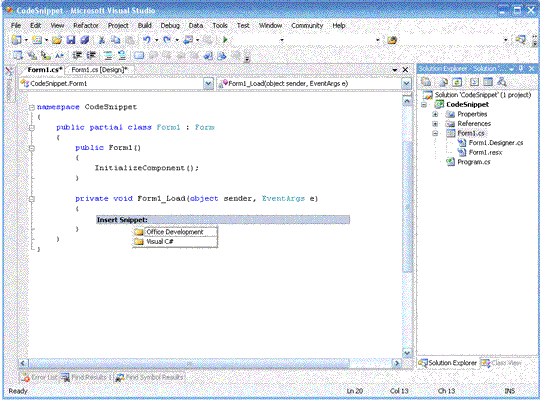Click the Toggle Bookmark icon
The width and height of the screenshot is (540, 405).
(139, 55)
